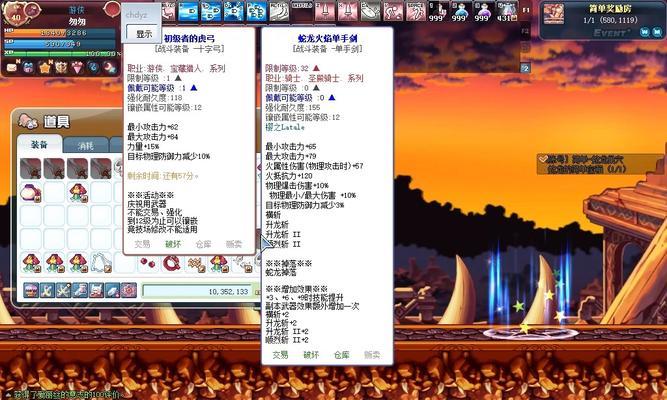Click the first mushroom item in bottom row
This screenshot has height=400, width=667.
point(30,263)
